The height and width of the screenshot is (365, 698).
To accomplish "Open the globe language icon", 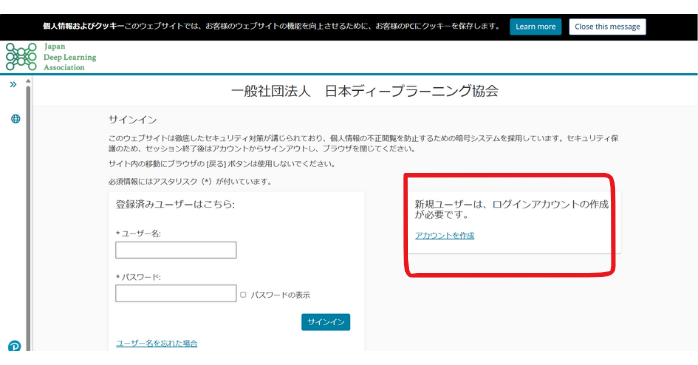I will click(16, 119).
